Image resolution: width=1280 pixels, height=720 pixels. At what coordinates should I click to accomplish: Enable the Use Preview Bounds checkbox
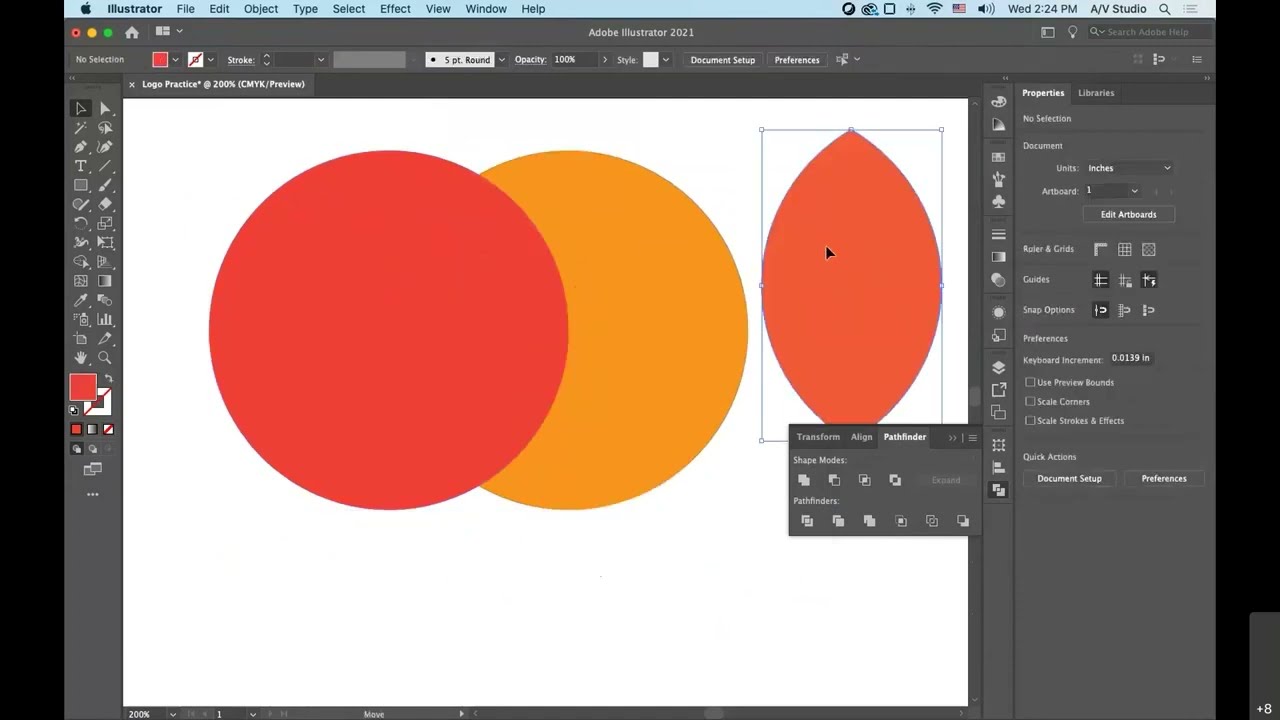tap(1031, 382)
